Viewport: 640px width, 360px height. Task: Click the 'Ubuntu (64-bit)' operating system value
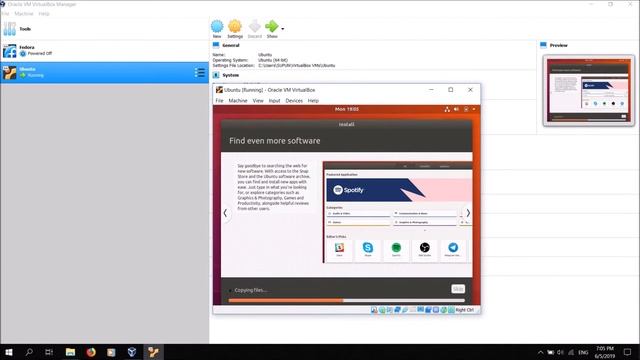273,60
